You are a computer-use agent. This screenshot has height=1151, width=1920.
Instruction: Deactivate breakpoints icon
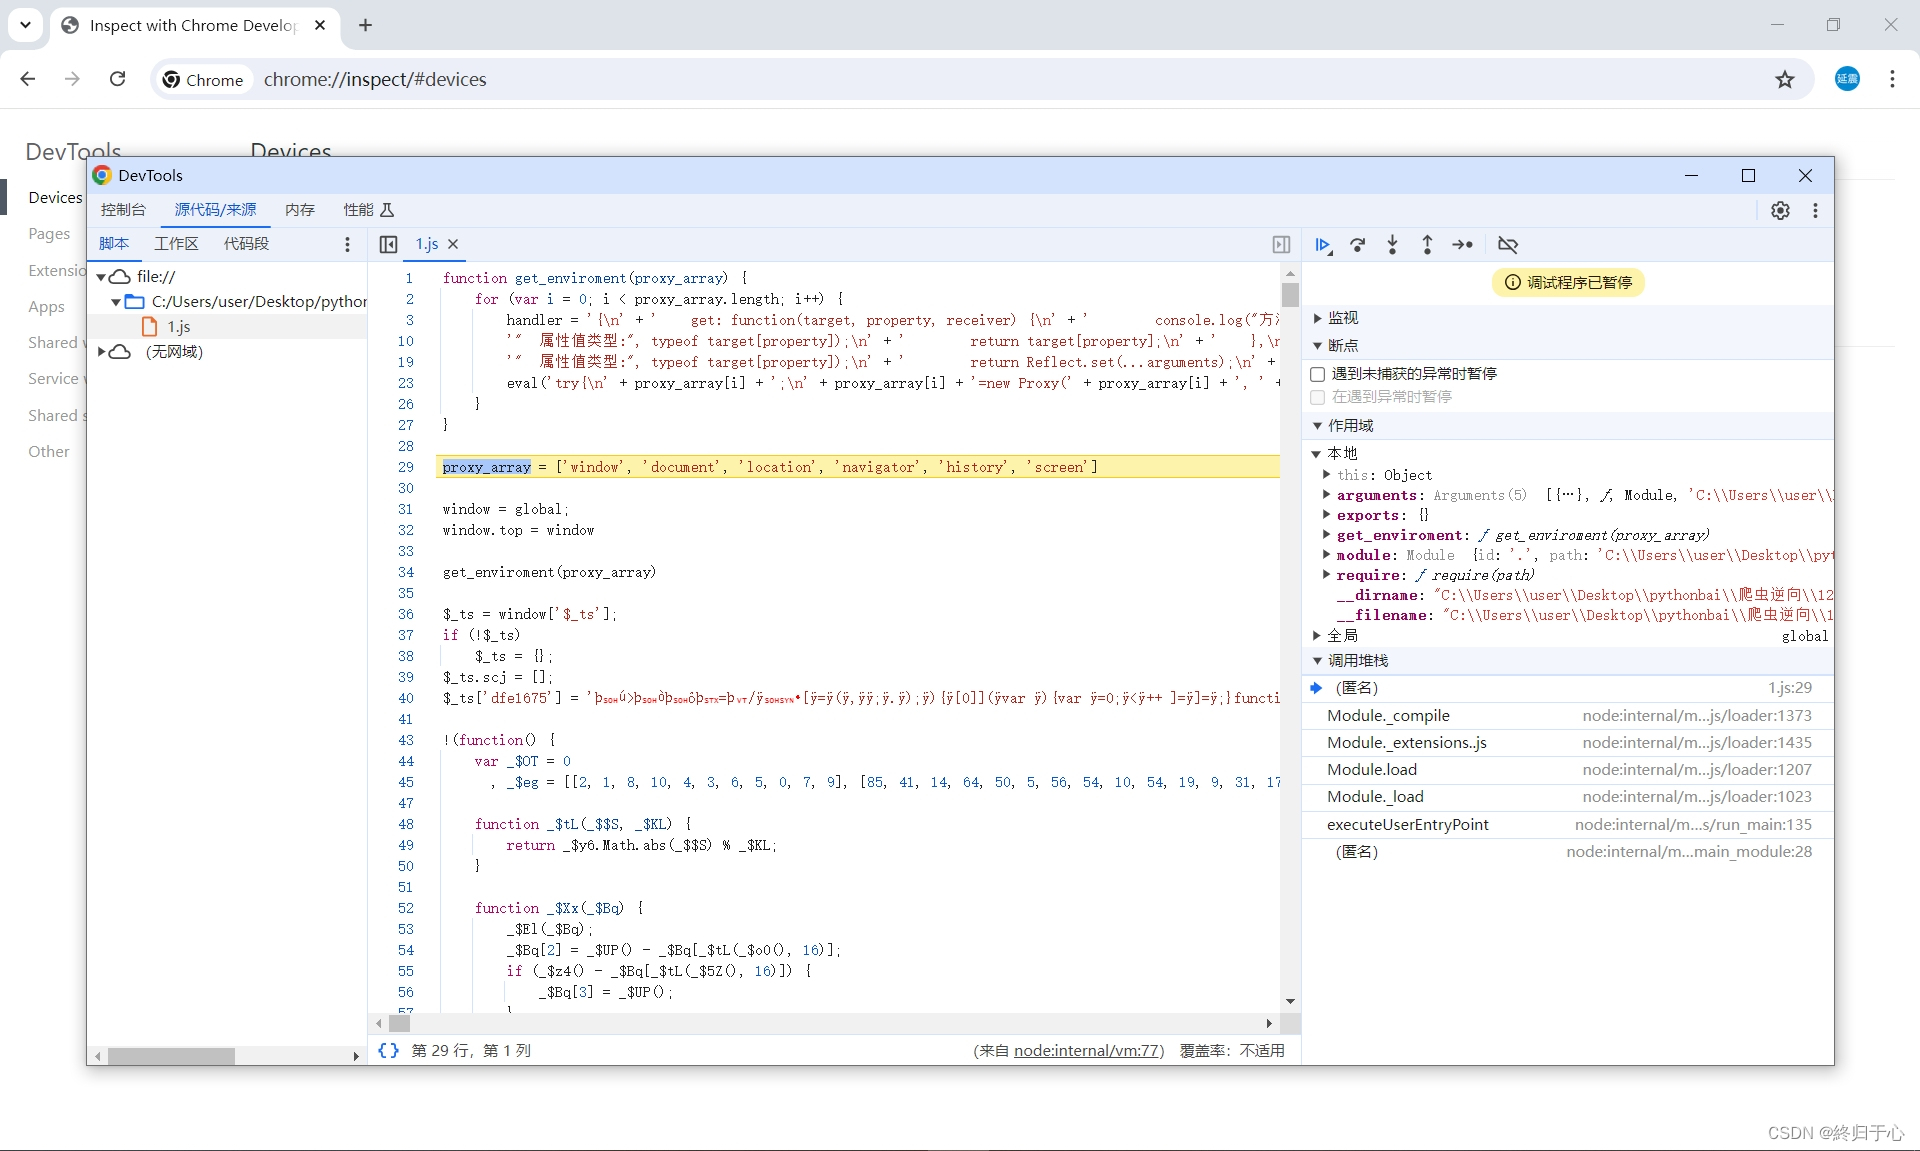pyautogui.click(x=1508, y=245)
